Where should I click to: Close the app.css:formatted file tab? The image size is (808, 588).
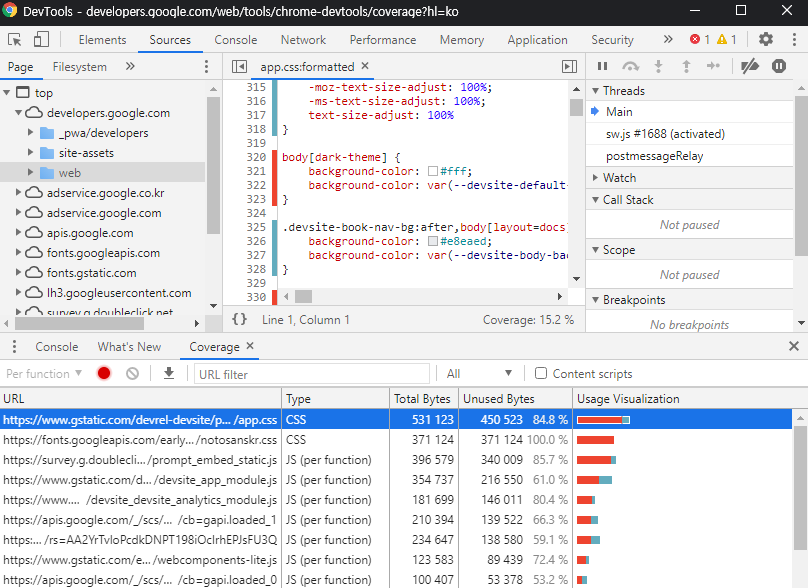click(365, 66)
